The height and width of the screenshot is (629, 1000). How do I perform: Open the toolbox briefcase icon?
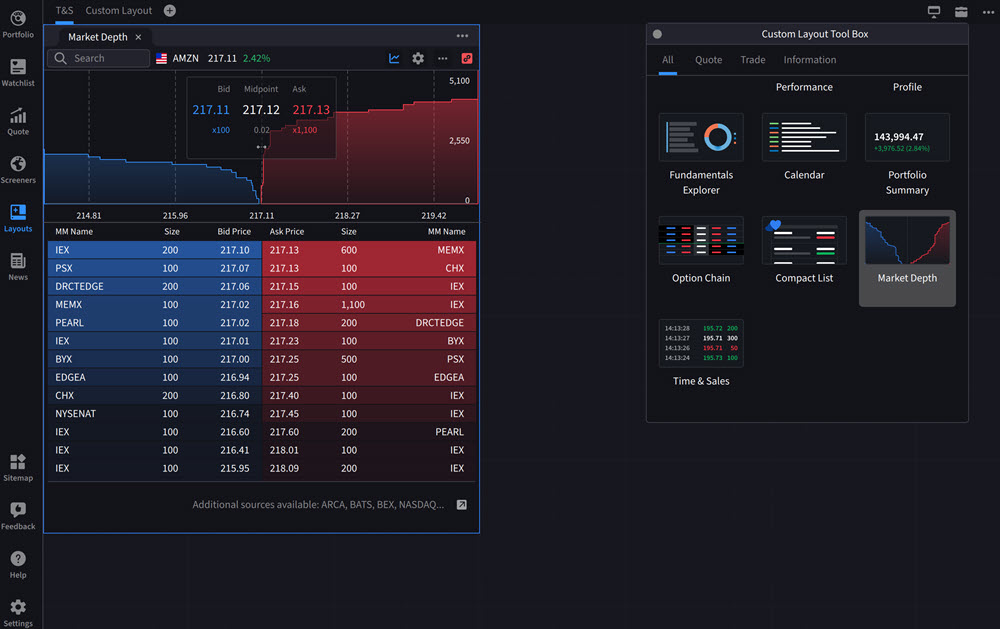pyautogui.click(x=961, y=12)
